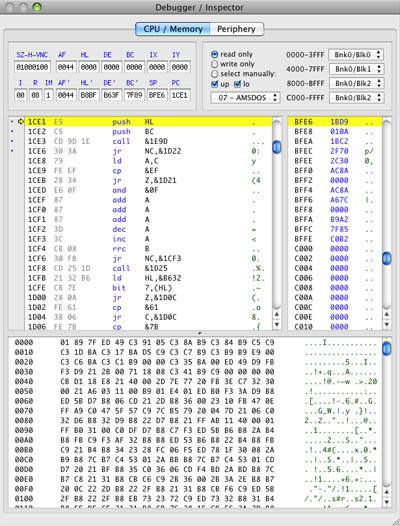The image size is (400, 526).
Task: Select stack row BFEC value 2F70
Action: pos(335,151)
